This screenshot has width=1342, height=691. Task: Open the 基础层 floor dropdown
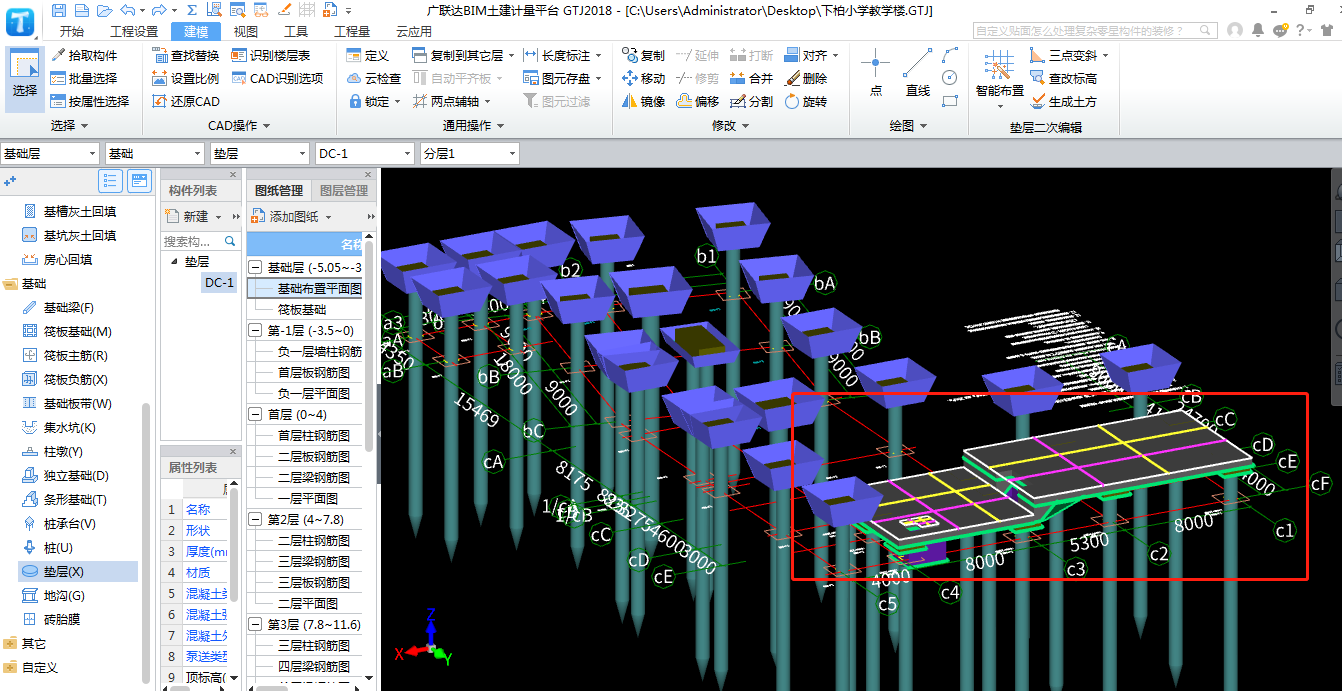pyautogui.click(x=93, y=154)
